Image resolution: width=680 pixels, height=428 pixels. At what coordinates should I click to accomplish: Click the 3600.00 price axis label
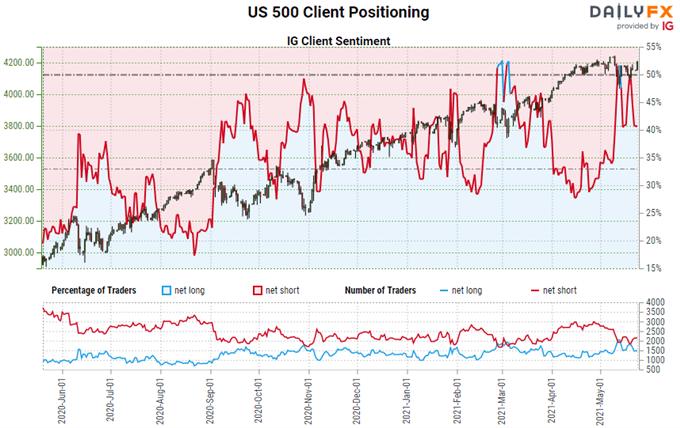pos(19,158)
